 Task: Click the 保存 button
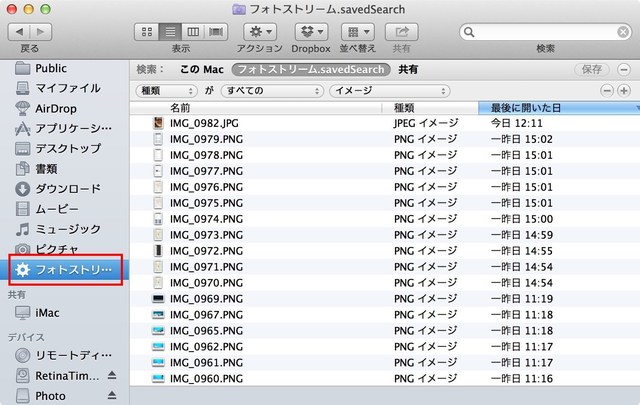[592, 70]
